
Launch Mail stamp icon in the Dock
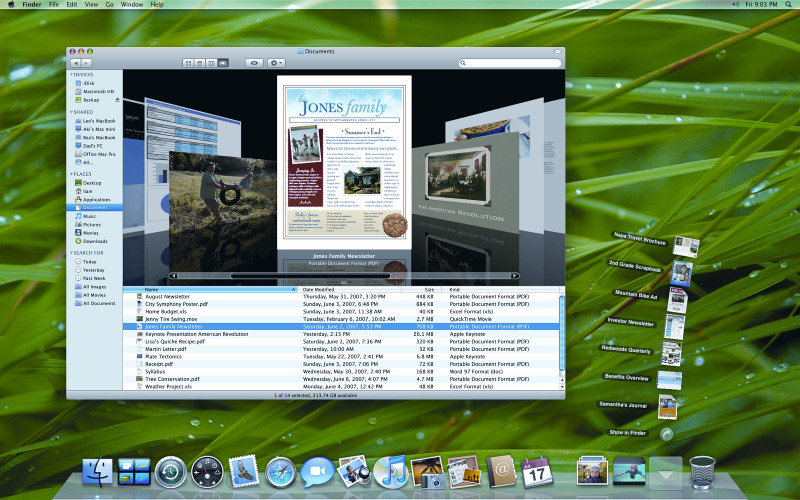(244, 471)
